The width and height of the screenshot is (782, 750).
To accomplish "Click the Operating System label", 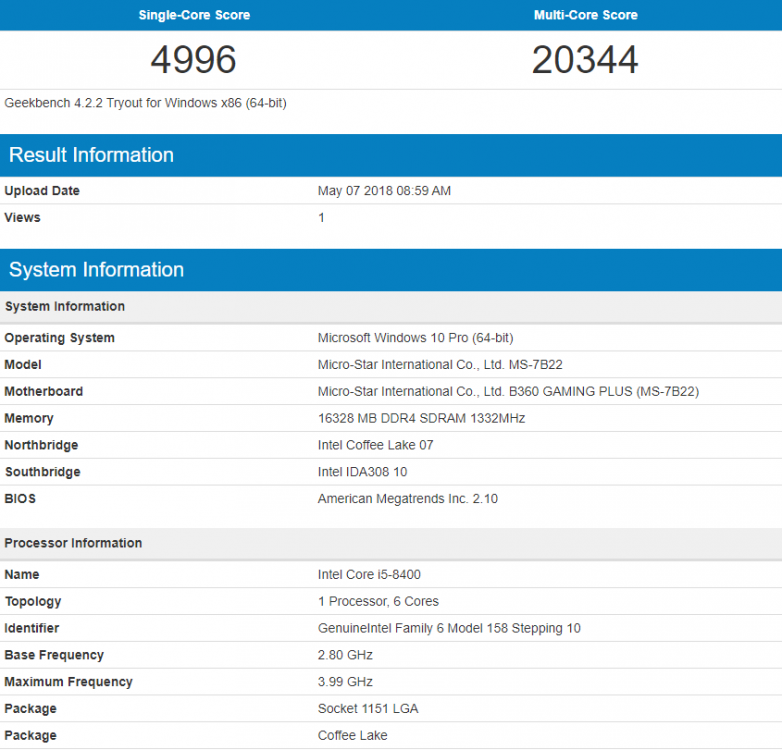I will 59,338.
